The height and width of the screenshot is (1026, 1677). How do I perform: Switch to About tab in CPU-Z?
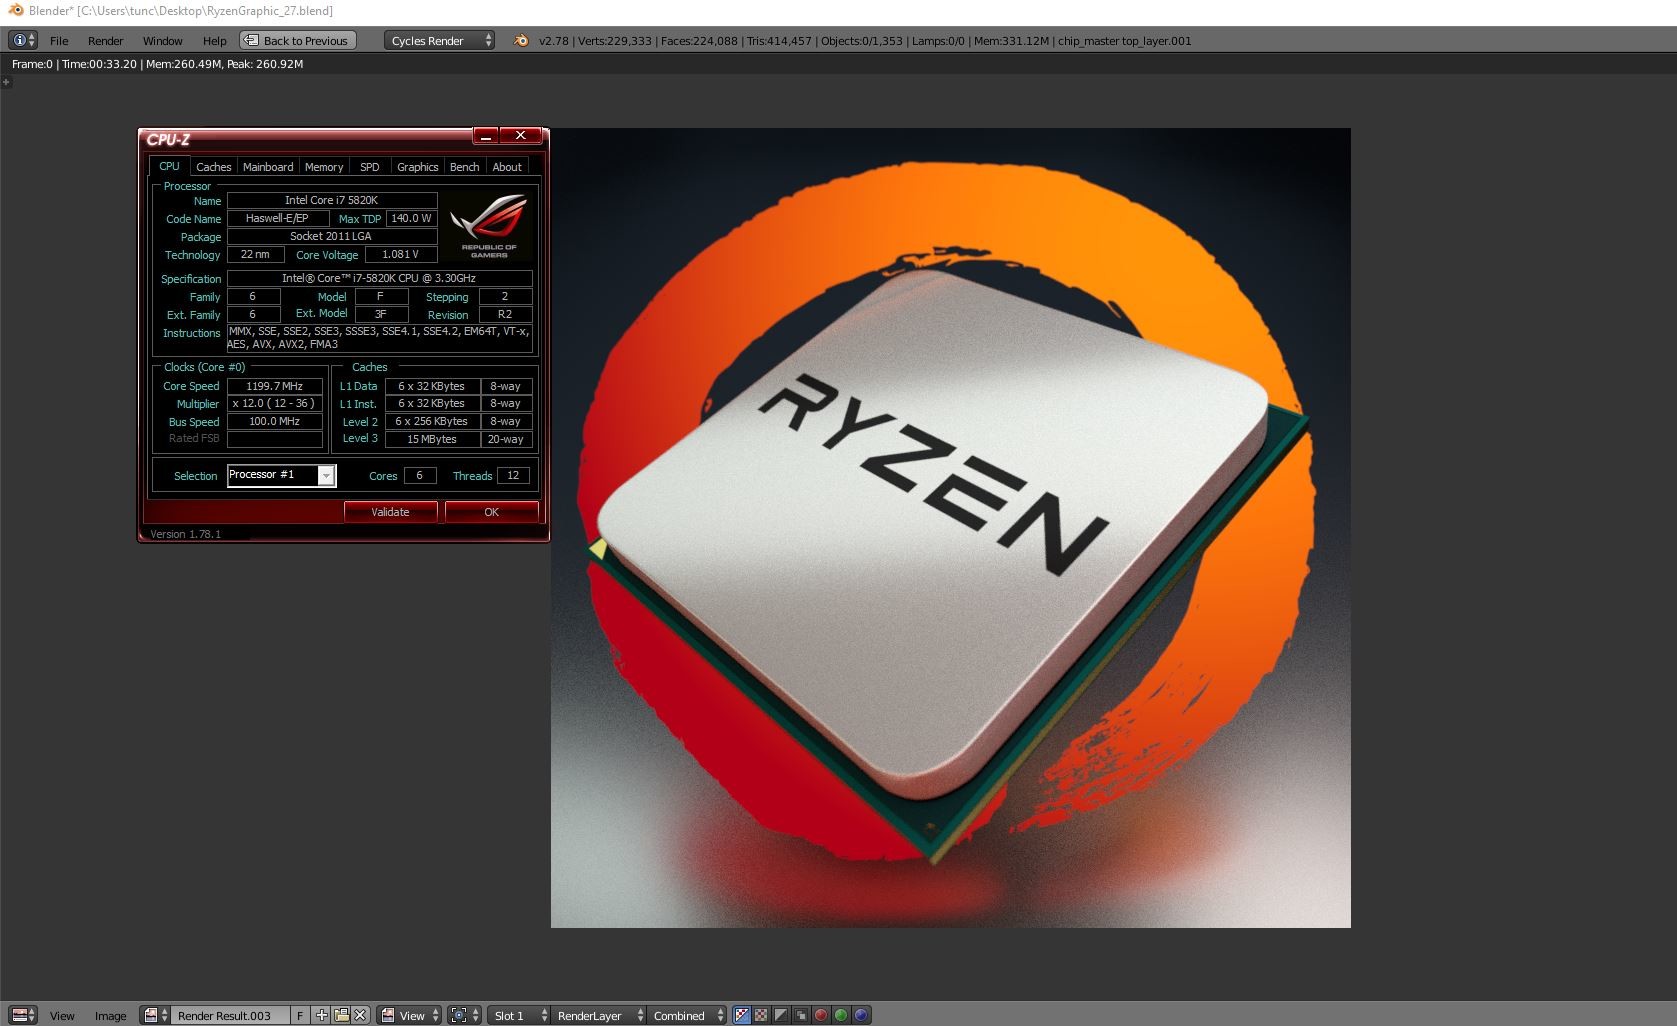(507, 167)
